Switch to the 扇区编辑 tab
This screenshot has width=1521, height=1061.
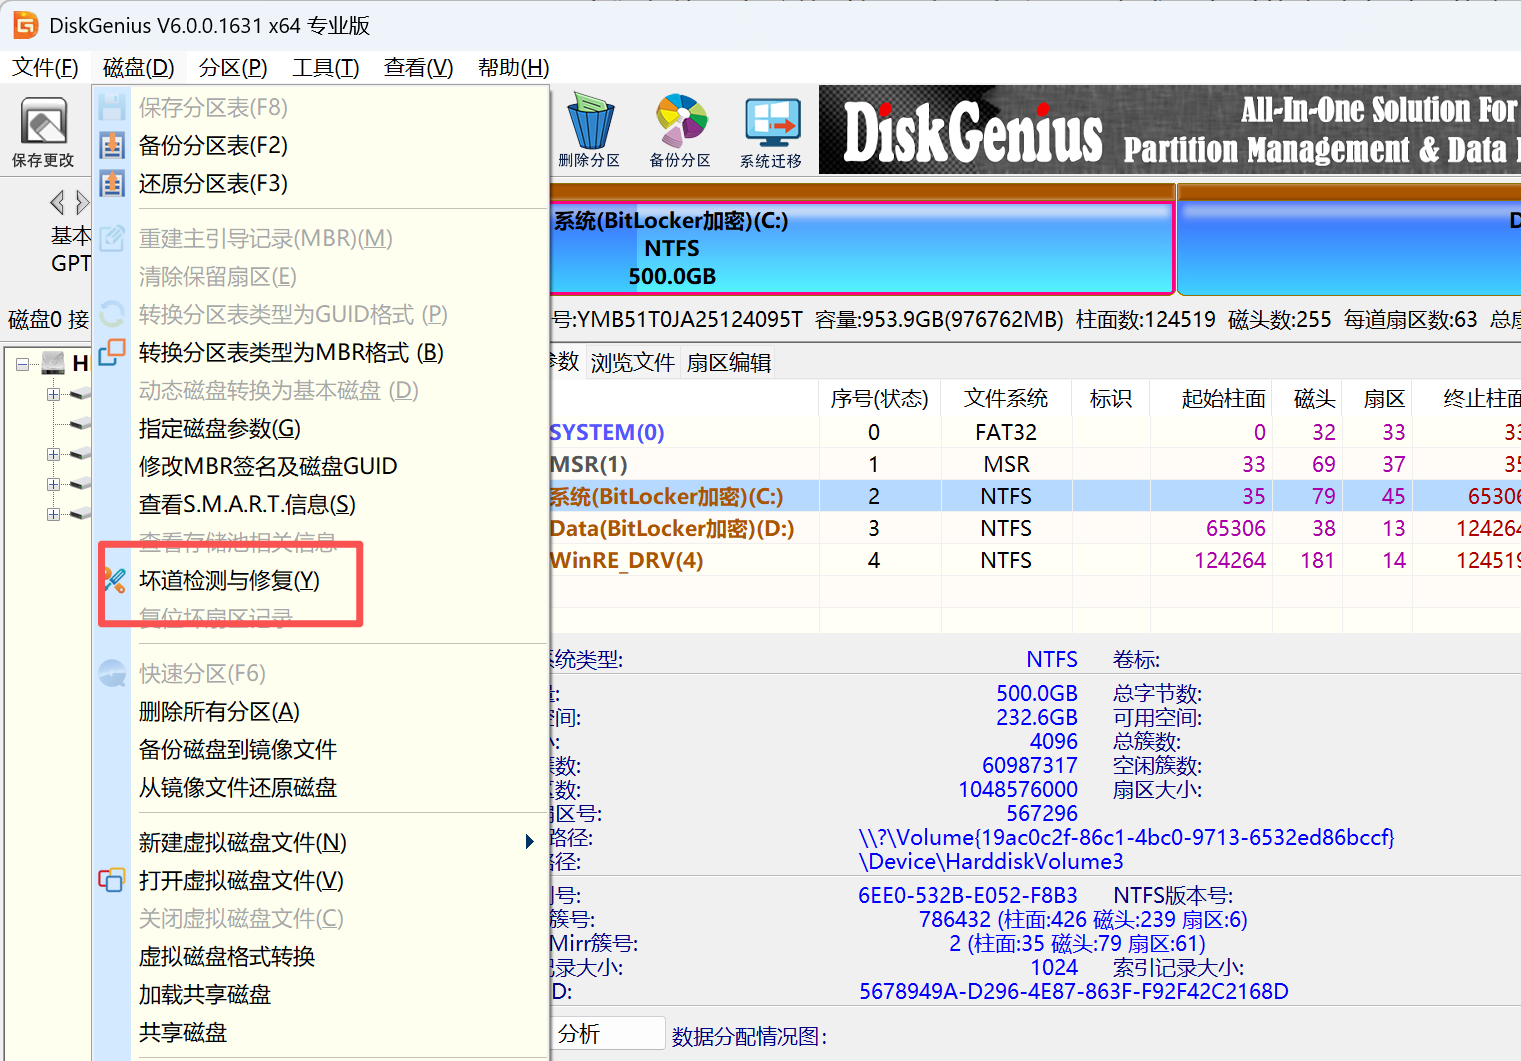(x=729, y=362)
